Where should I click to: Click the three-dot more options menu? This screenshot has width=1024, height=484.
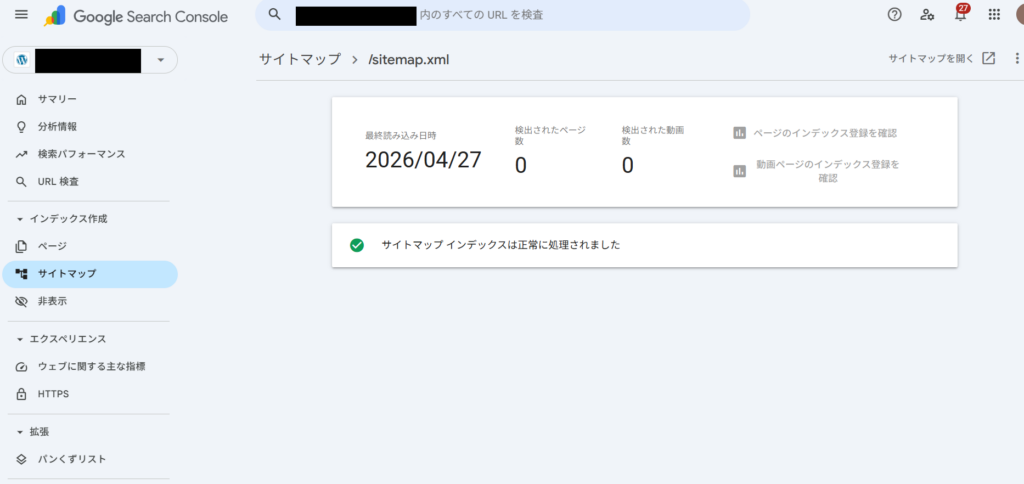(x=1017, y=58)
